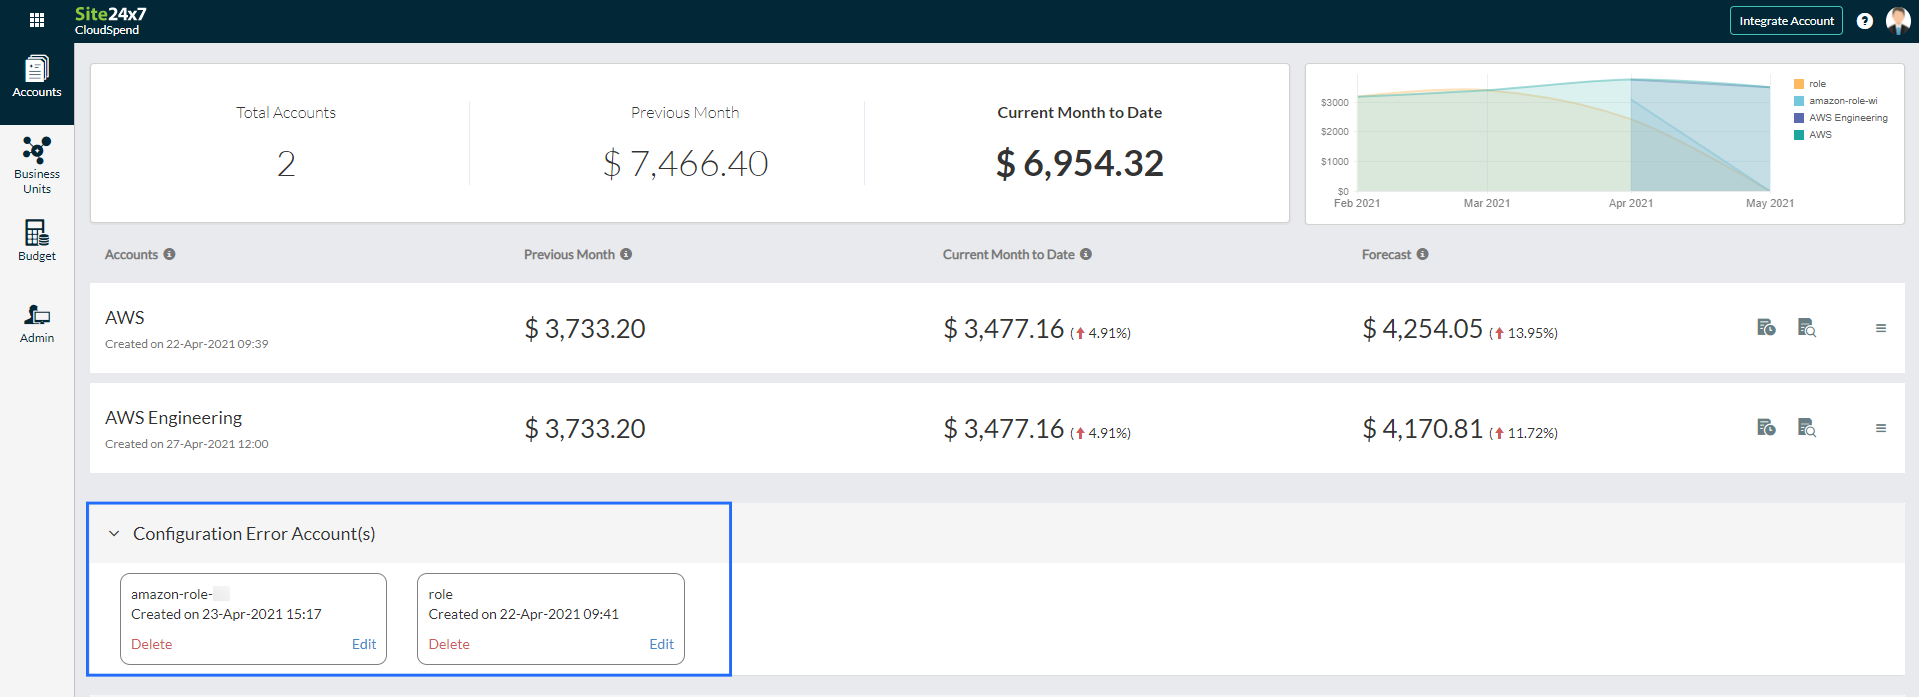The width and height of the screenshot is (1919, 697).
Task: Edit the role error account
Action: click(661, 644)
